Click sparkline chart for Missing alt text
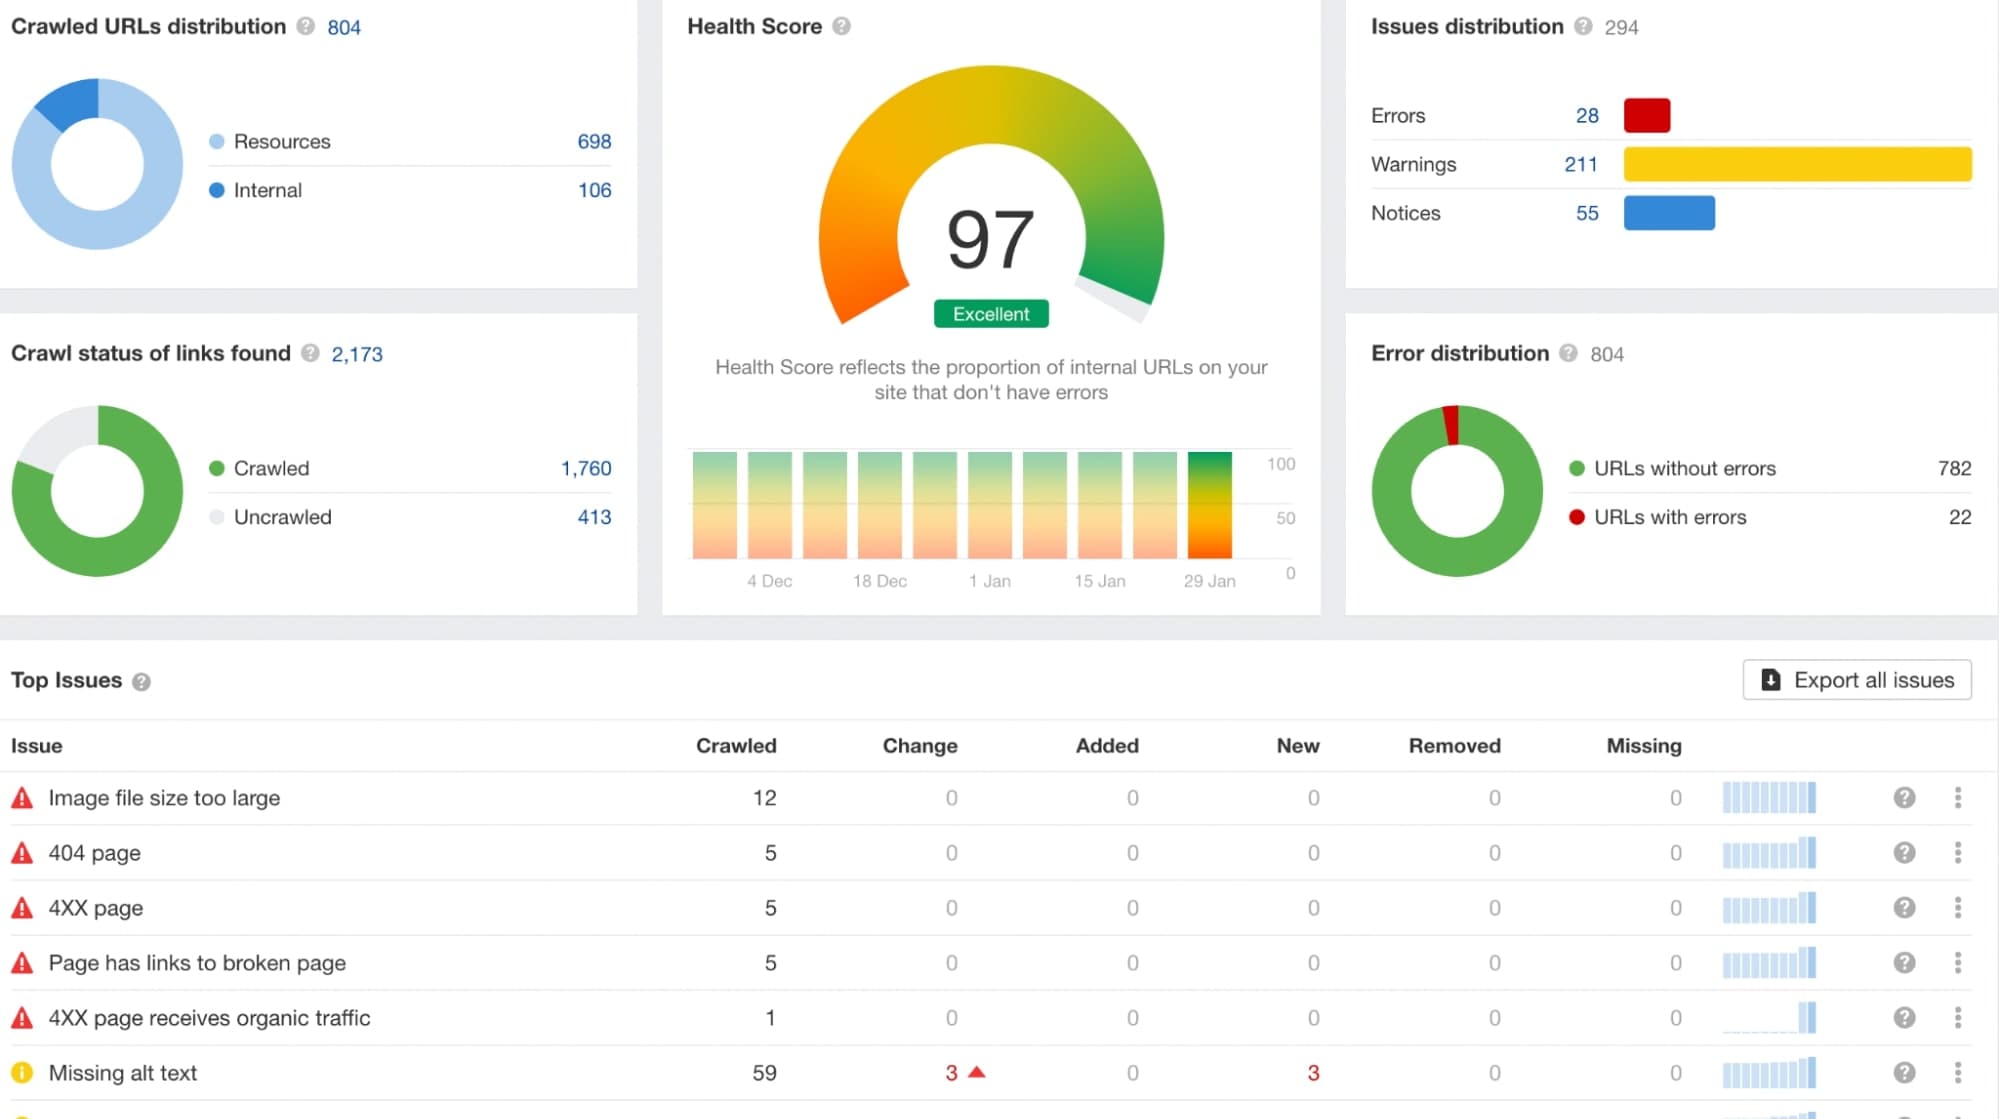This screenshot has height=1119, width=1999. coord(1769,1073)
